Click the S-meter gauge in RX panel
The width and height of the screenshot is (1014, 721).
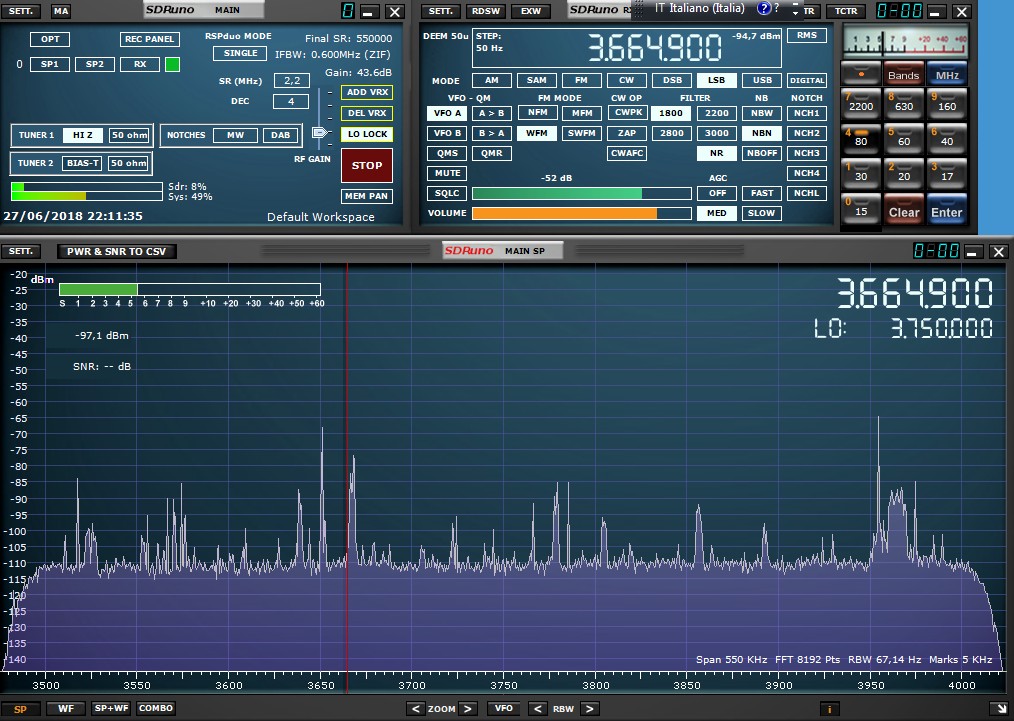905,42
